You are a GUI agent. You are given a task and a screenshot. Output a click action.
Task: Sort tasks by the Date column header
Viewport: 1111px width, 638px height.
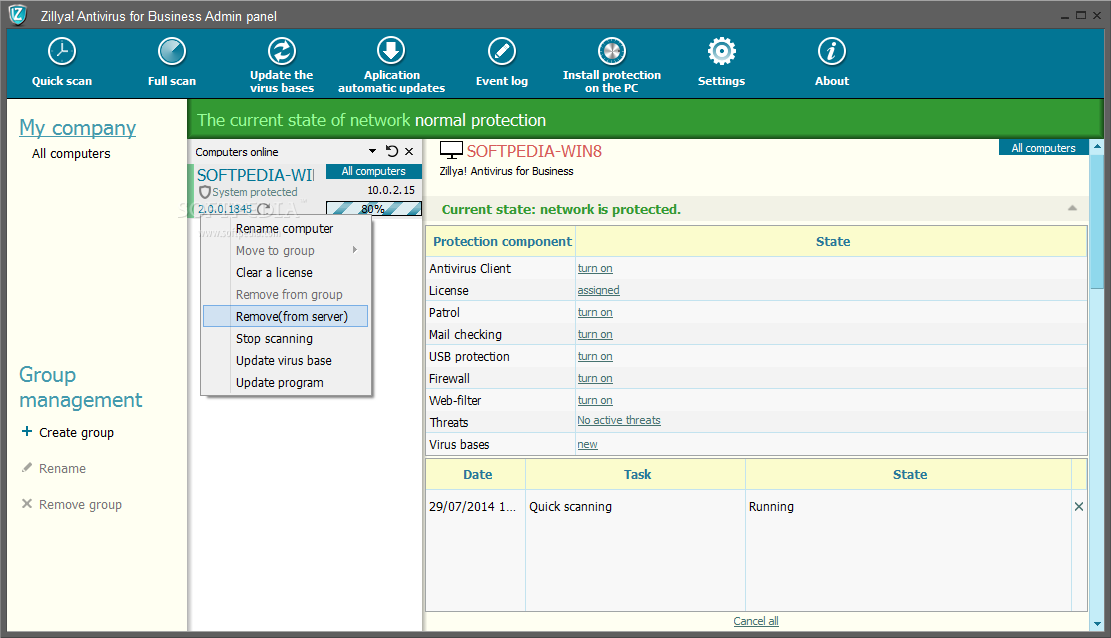(476, 474)
